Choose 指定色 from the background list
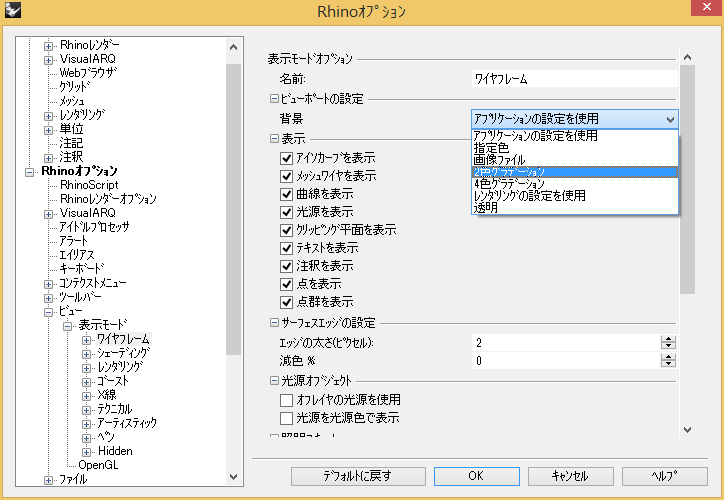The height and width of the screenshot is (500, 724). 574,148
